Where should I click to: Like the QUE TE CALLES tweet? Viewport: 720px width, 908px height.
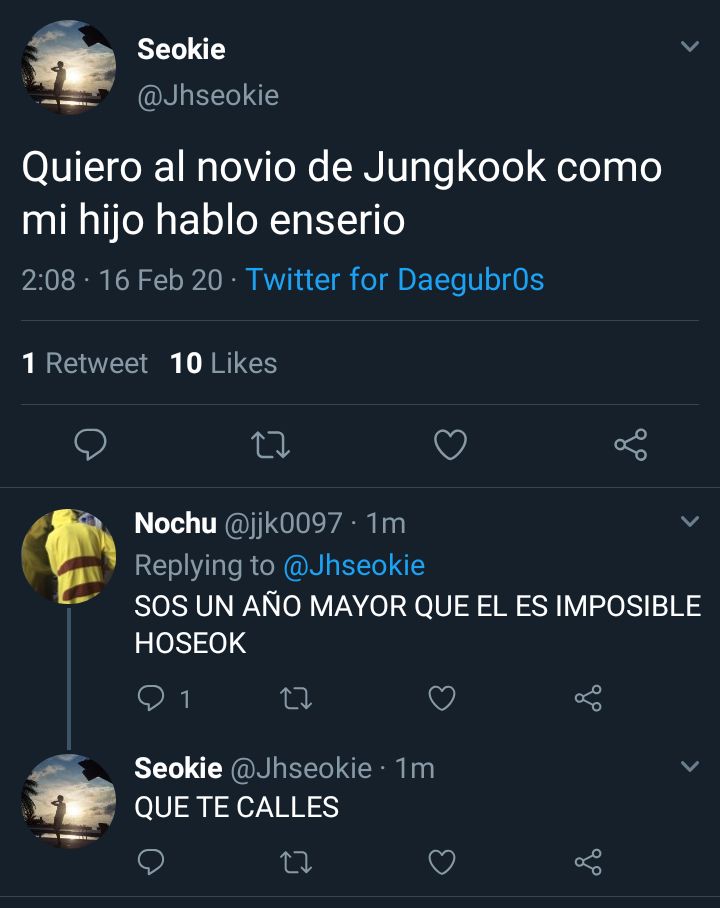pos(442,862)
